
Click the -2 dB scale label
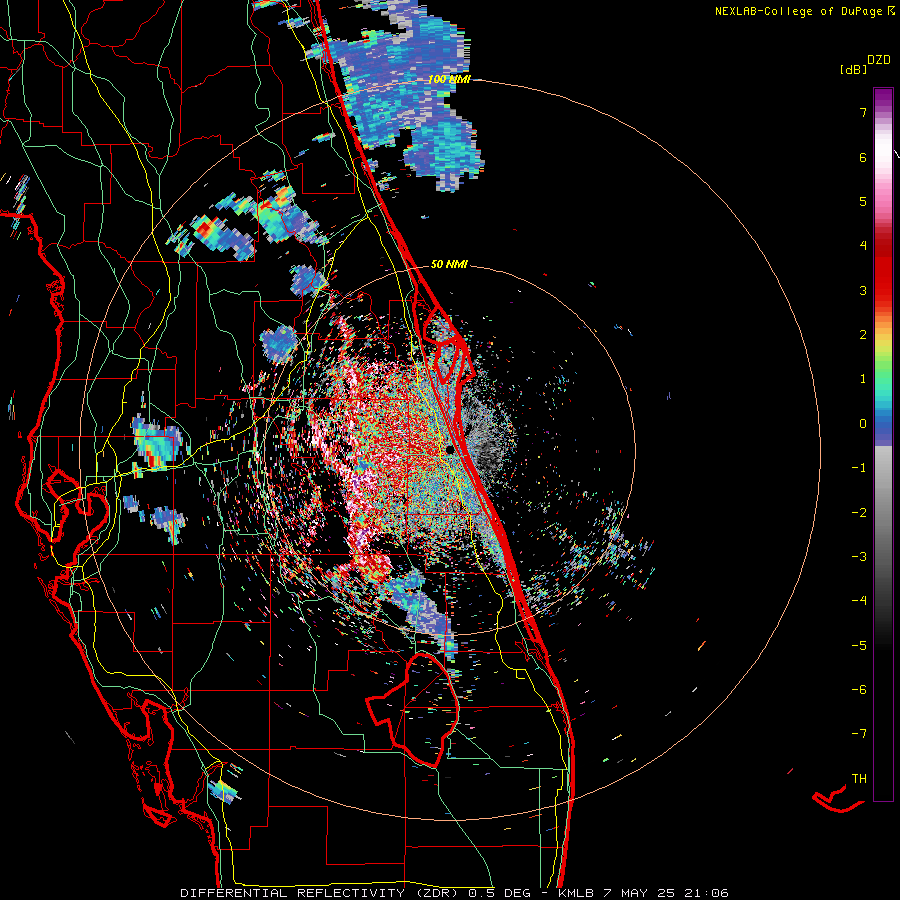point(859,513)
